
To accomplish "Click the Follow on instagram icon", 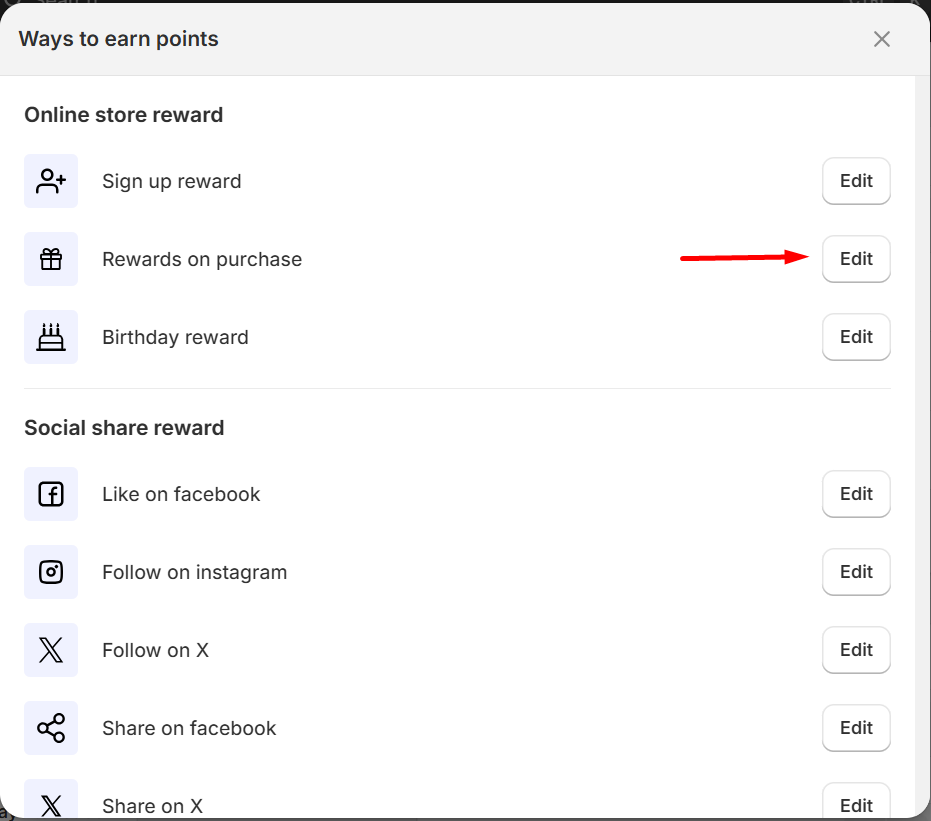I will pyautogui.click(x=51, y=572).
